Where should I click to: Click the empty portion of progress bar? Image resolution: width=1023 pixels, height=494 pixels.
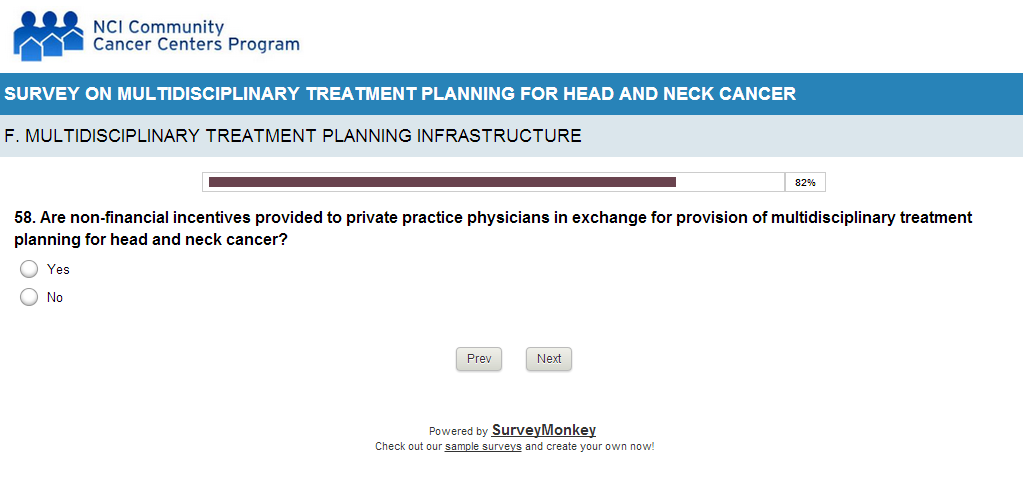tap(730, 182)
